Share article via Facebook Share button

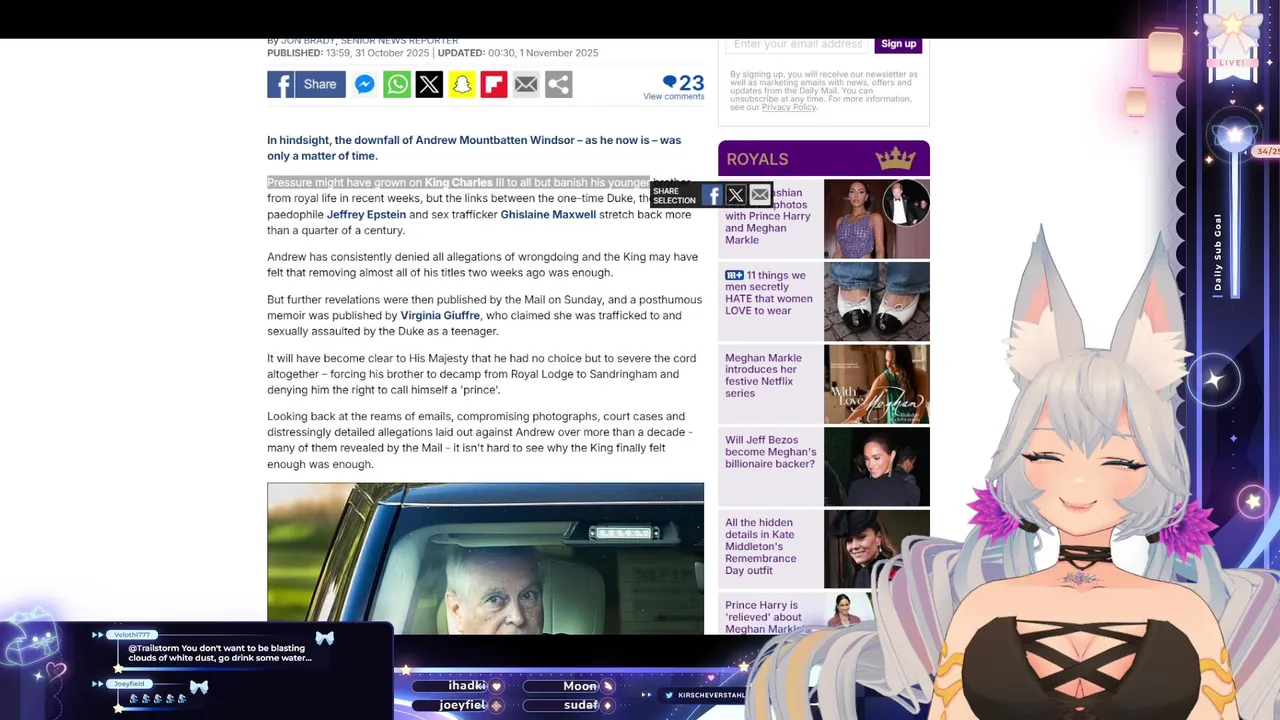click(306, 84)
